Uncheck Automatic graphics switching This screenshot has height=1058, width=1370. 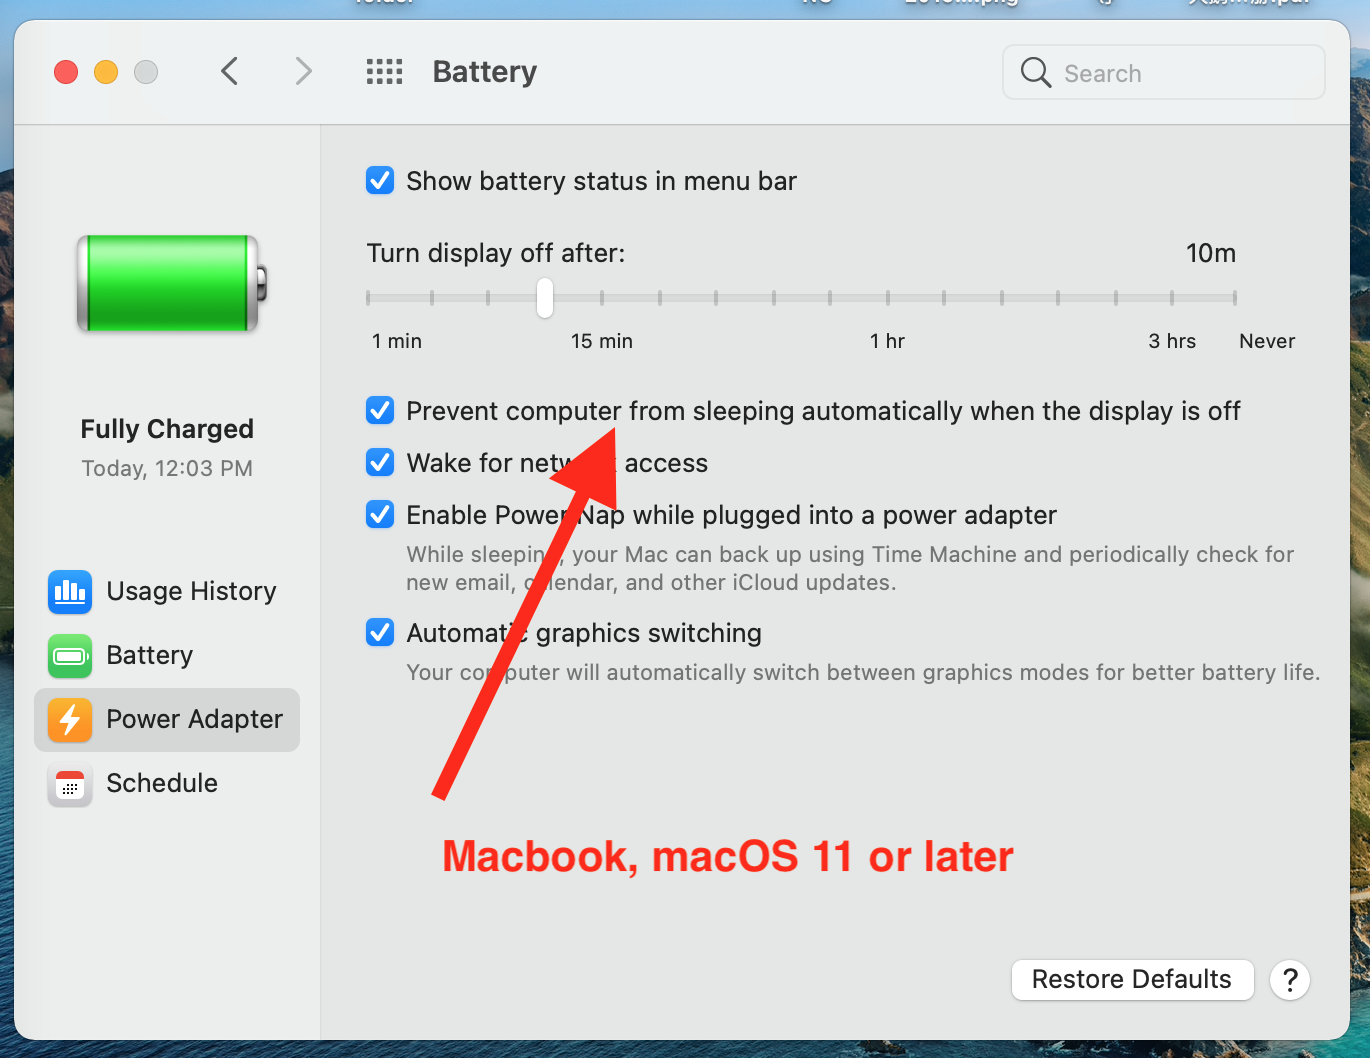point(380,633)
